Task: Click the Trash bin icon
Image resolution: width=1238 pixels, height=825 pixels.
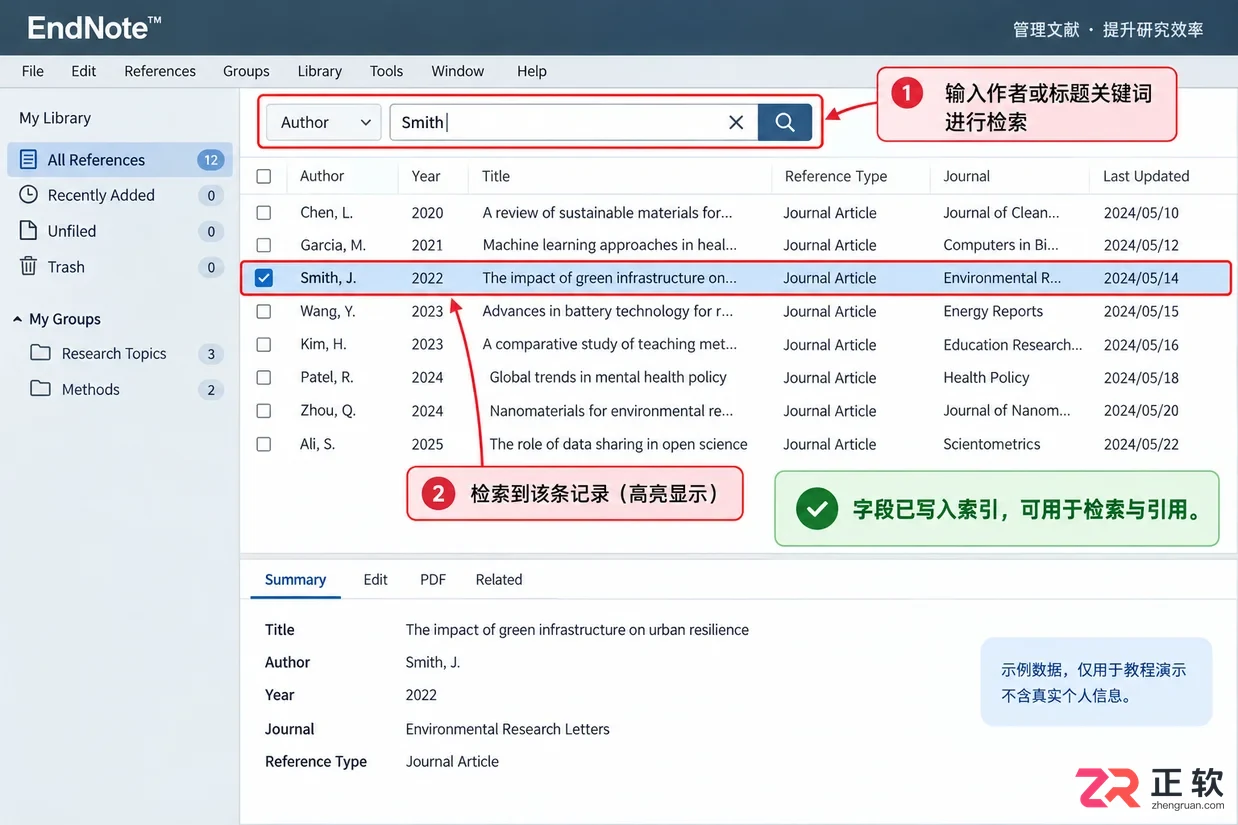Action: point(29,267)
